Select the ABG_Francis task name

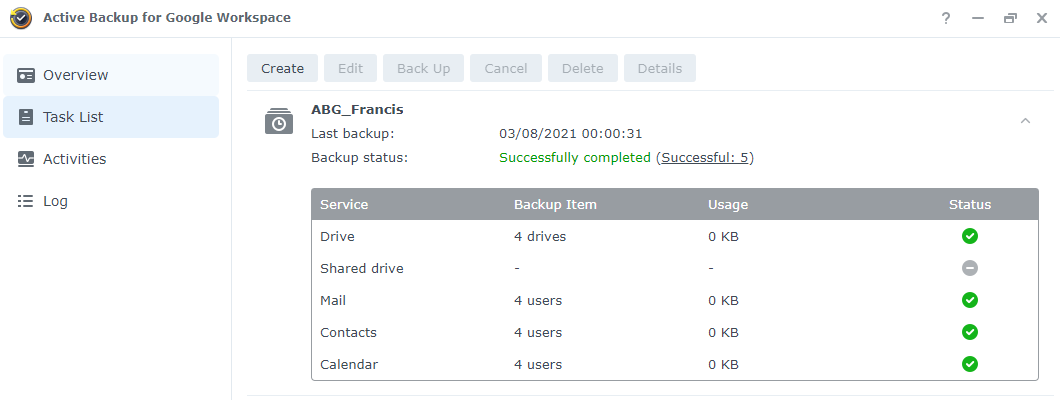point(357,109)
